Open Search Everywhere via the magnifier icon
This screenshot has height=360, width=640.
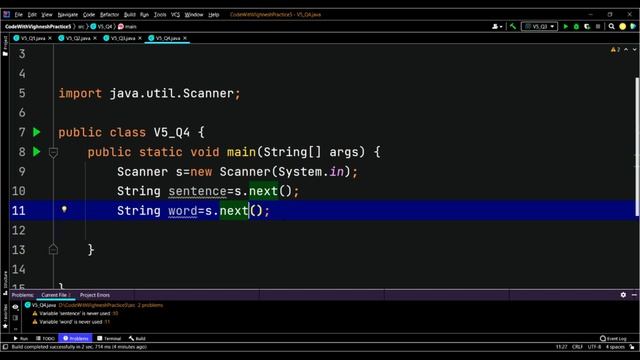tap(611, 27)
